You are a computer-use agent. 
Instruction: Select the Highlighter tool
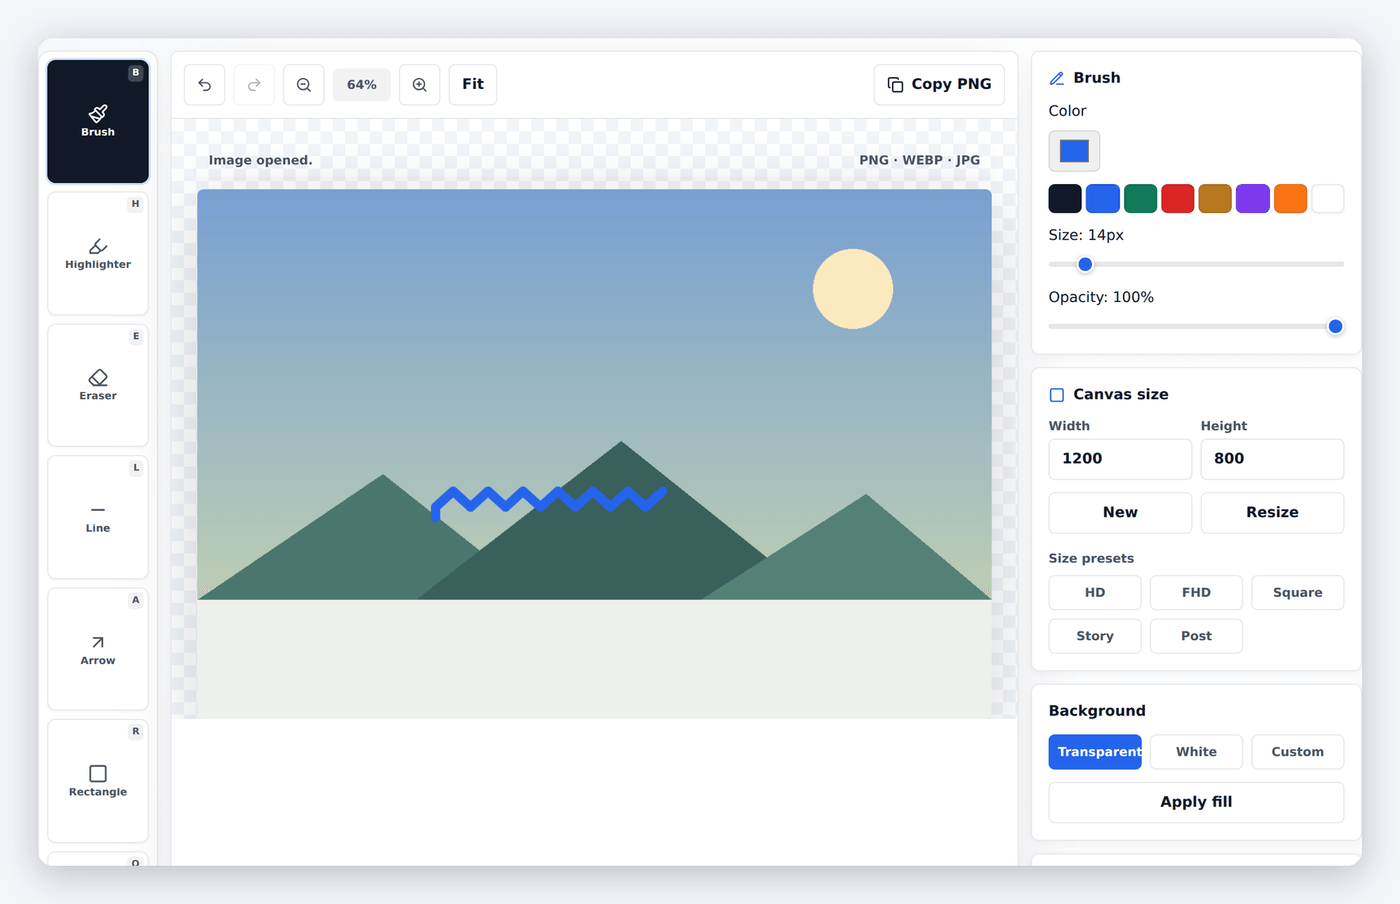(x=98, y=253)
